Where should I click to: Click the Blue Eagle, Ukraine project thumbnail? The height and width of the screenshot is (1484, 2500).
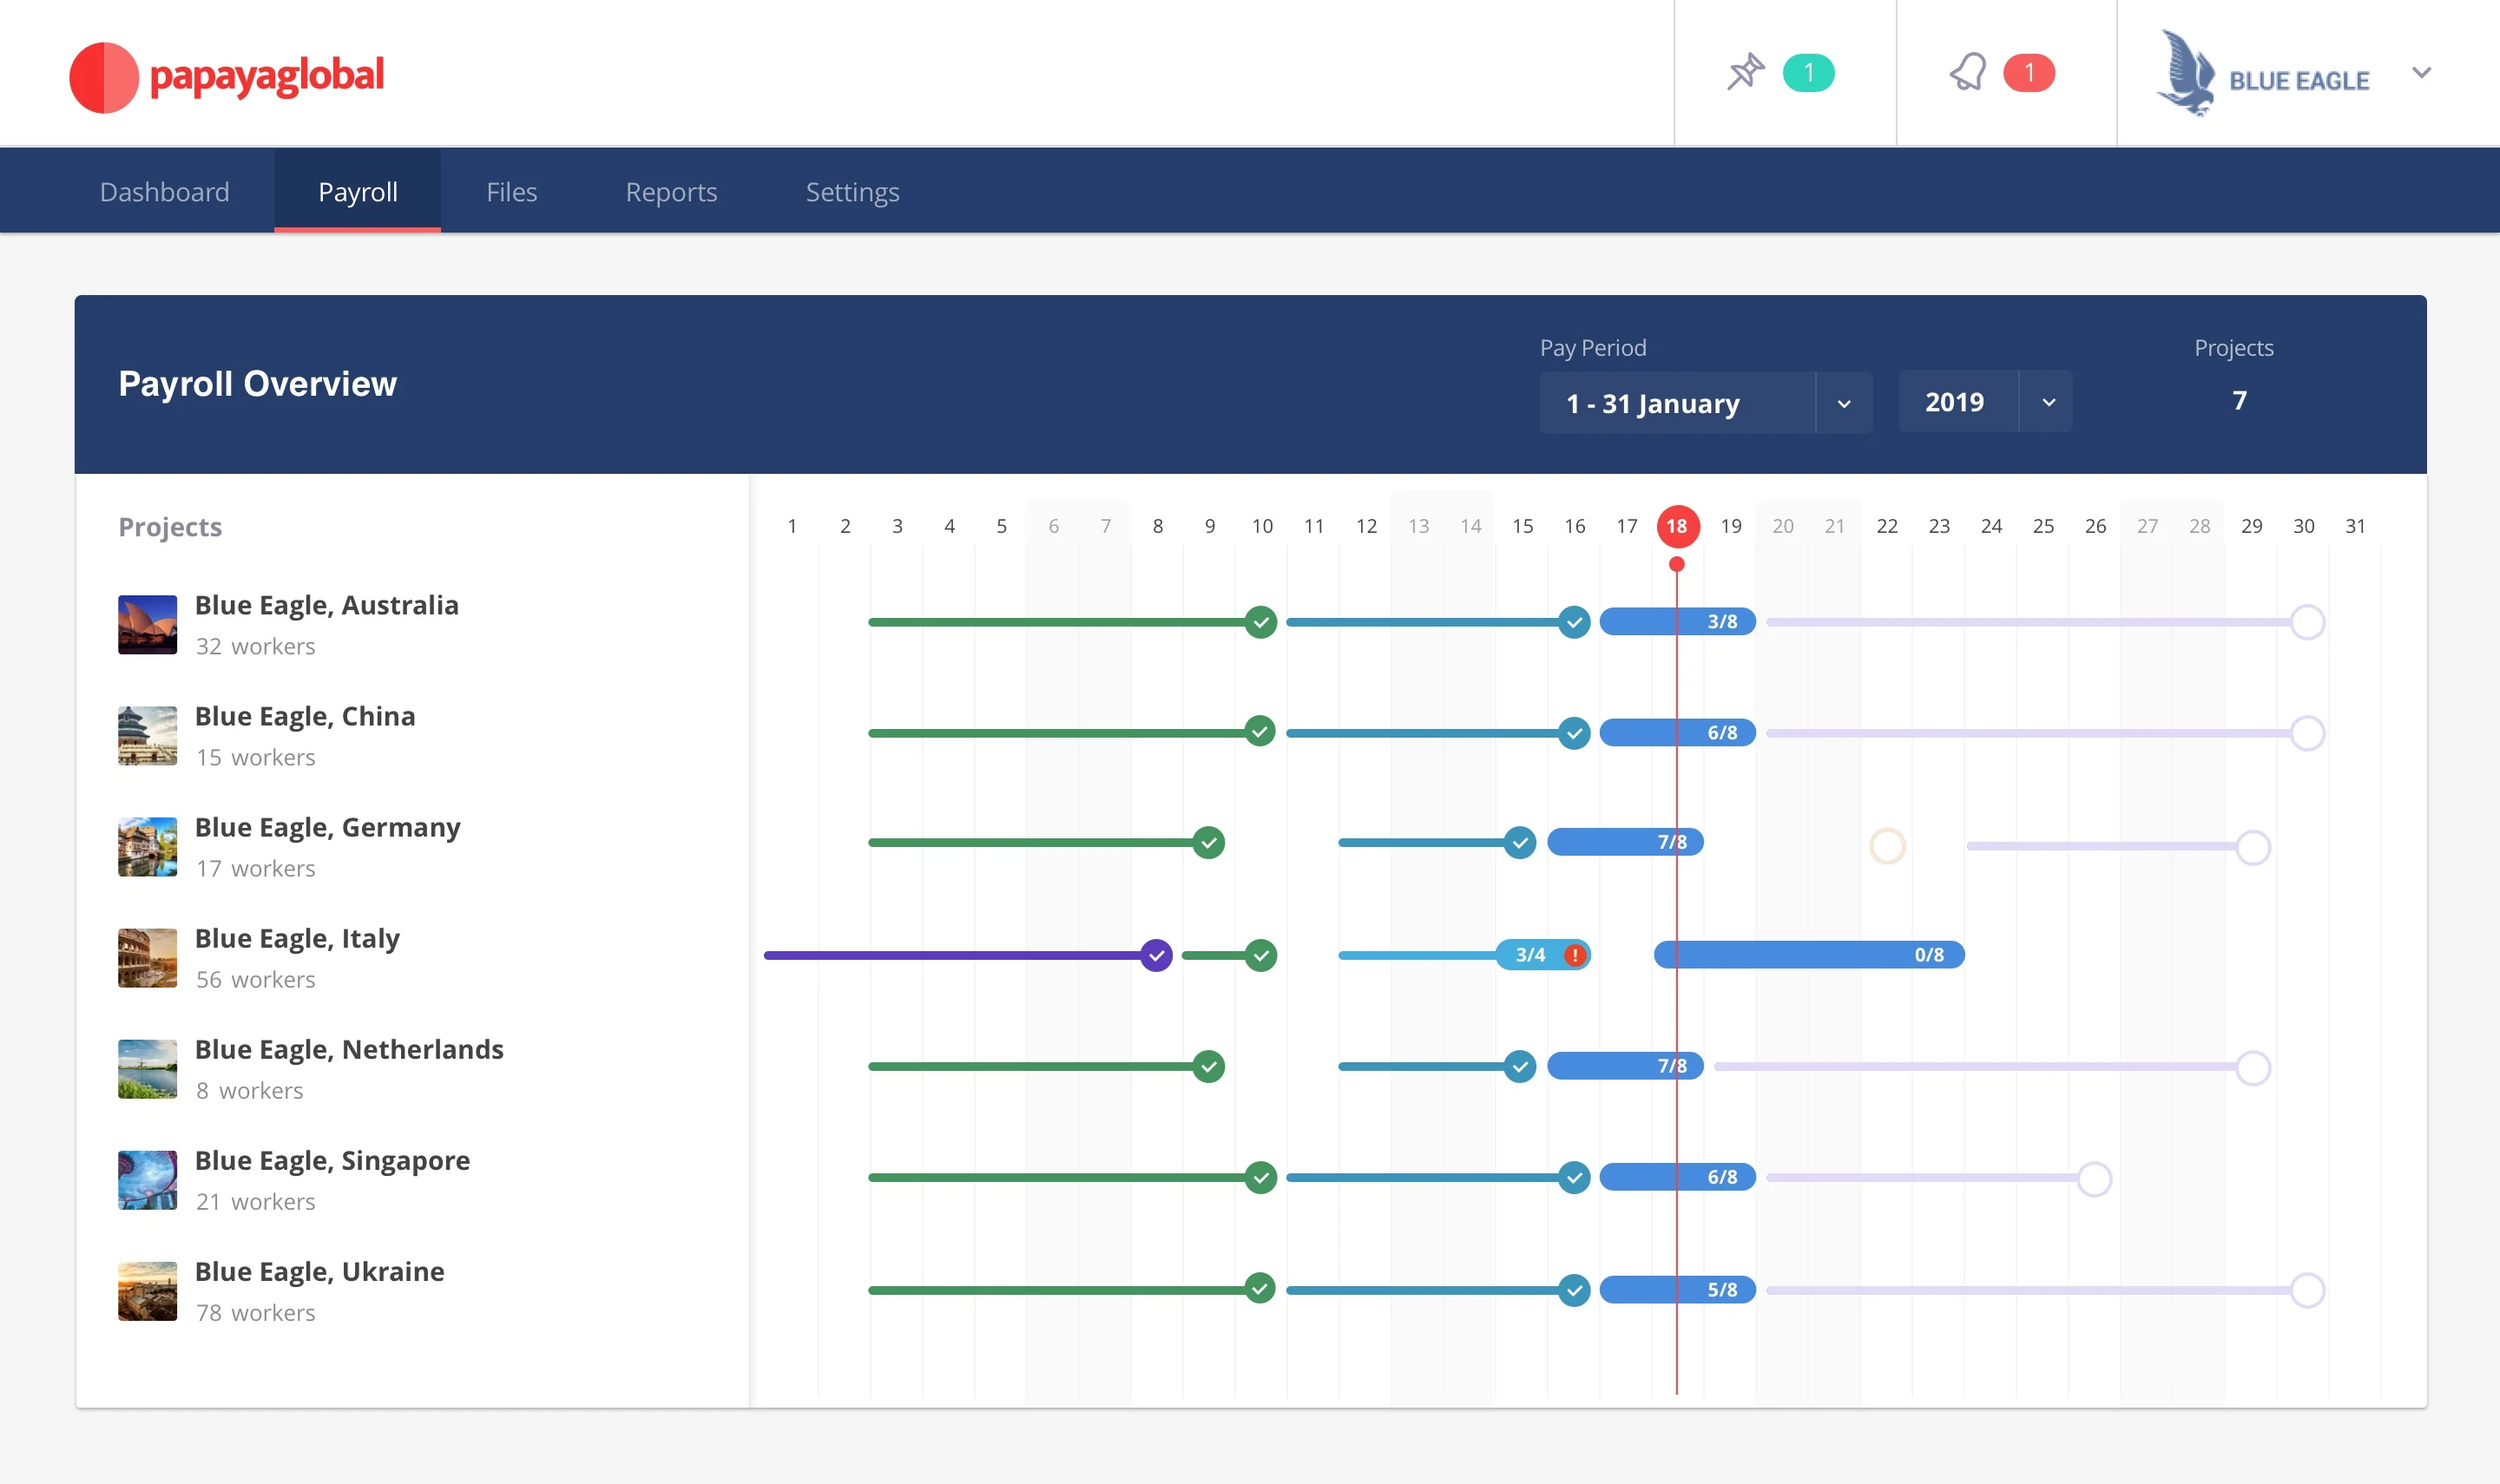(145, 1288)
